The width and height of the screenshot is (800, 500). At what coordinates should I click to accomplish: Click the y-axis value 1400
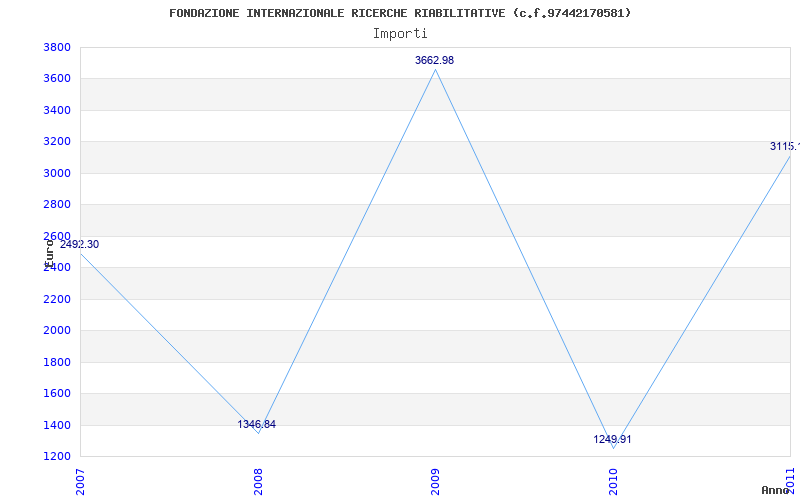click(x=57, y=426)
